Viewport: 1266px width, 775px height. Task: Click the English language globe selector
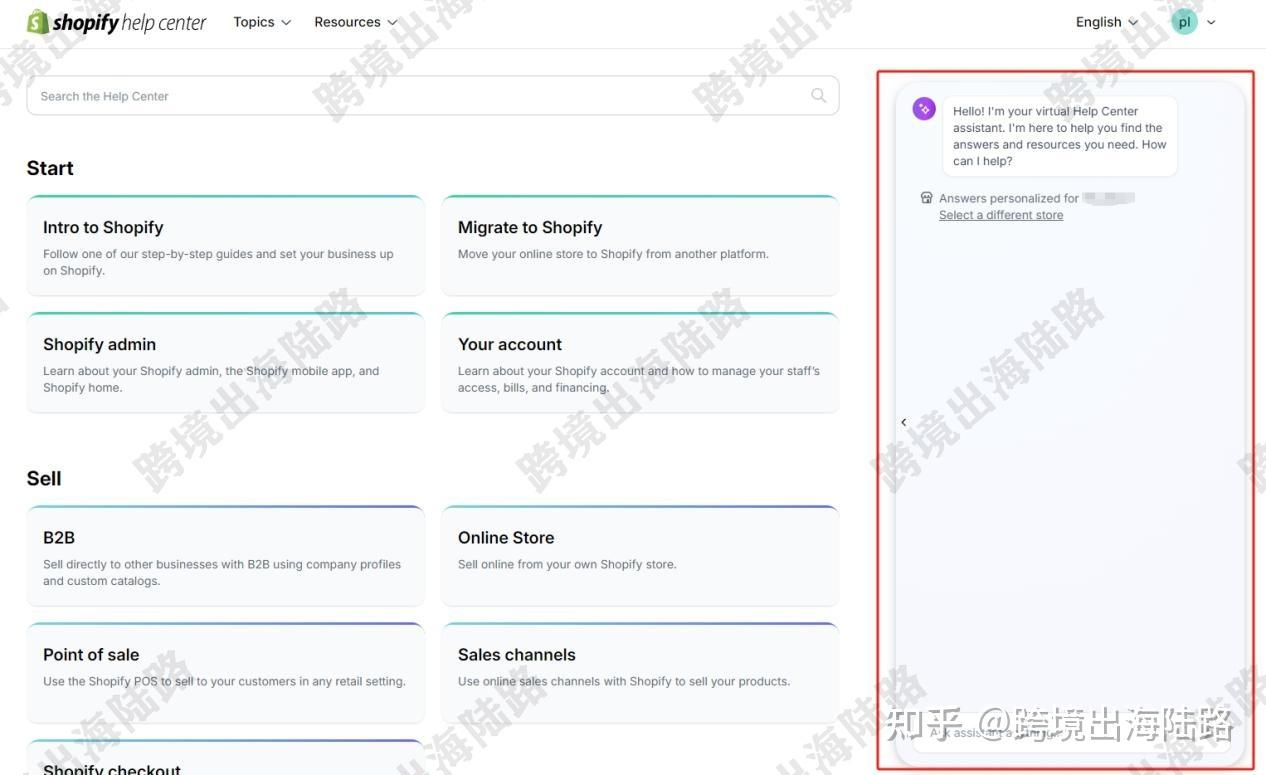pos(1097,21)
